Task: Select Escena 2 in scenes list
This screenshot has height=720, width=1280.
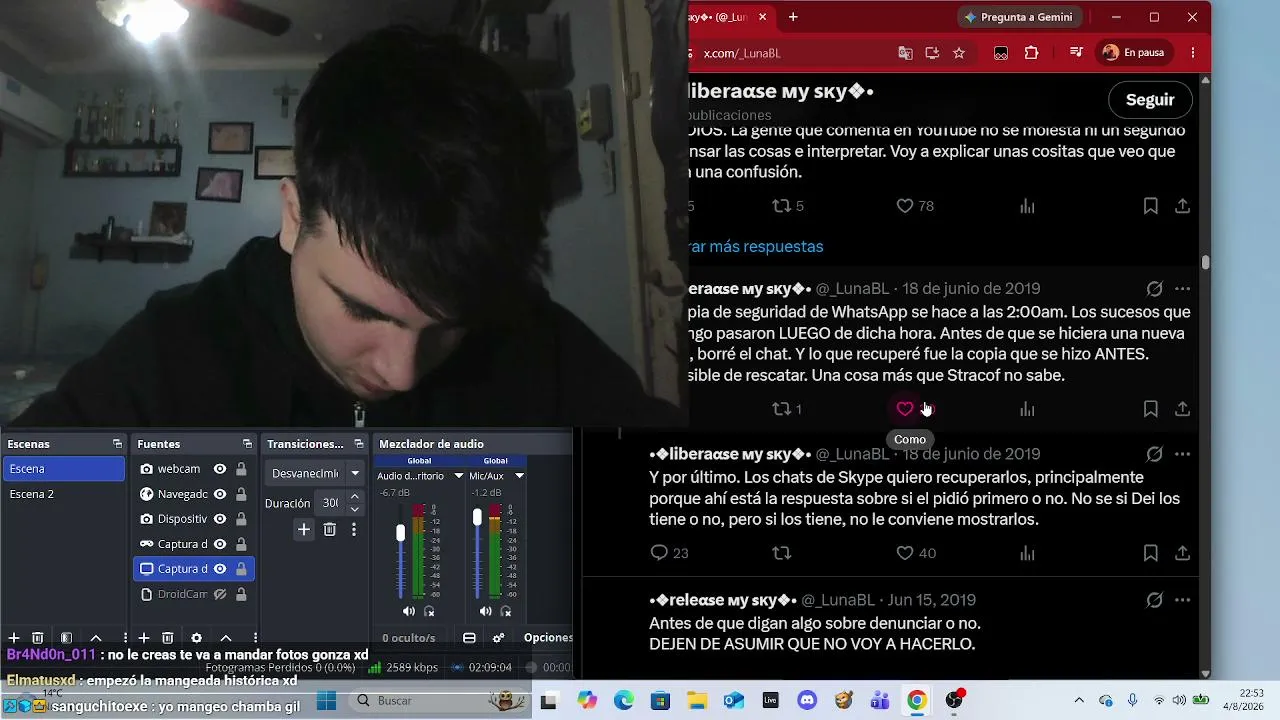Action: click(x=64, y=494)
